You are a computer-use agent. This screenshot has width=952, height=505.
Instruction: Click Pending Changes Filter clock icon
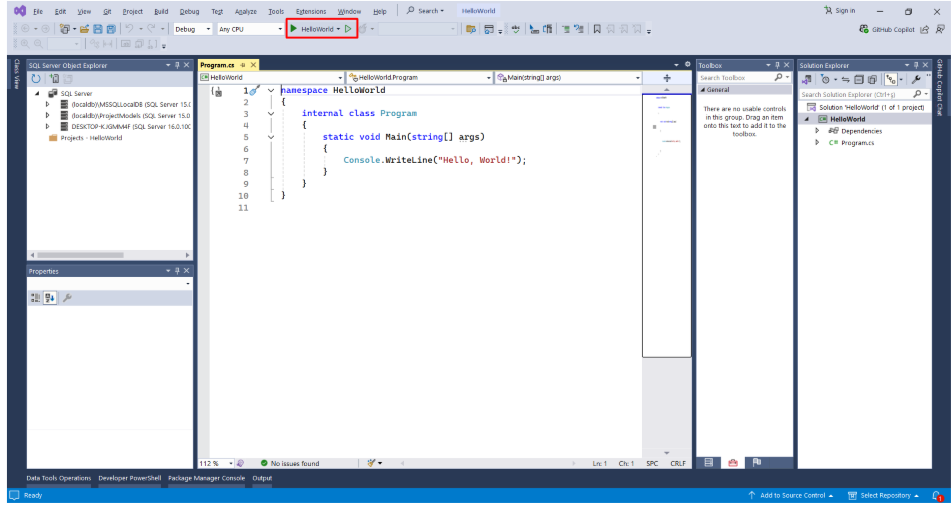824,80
